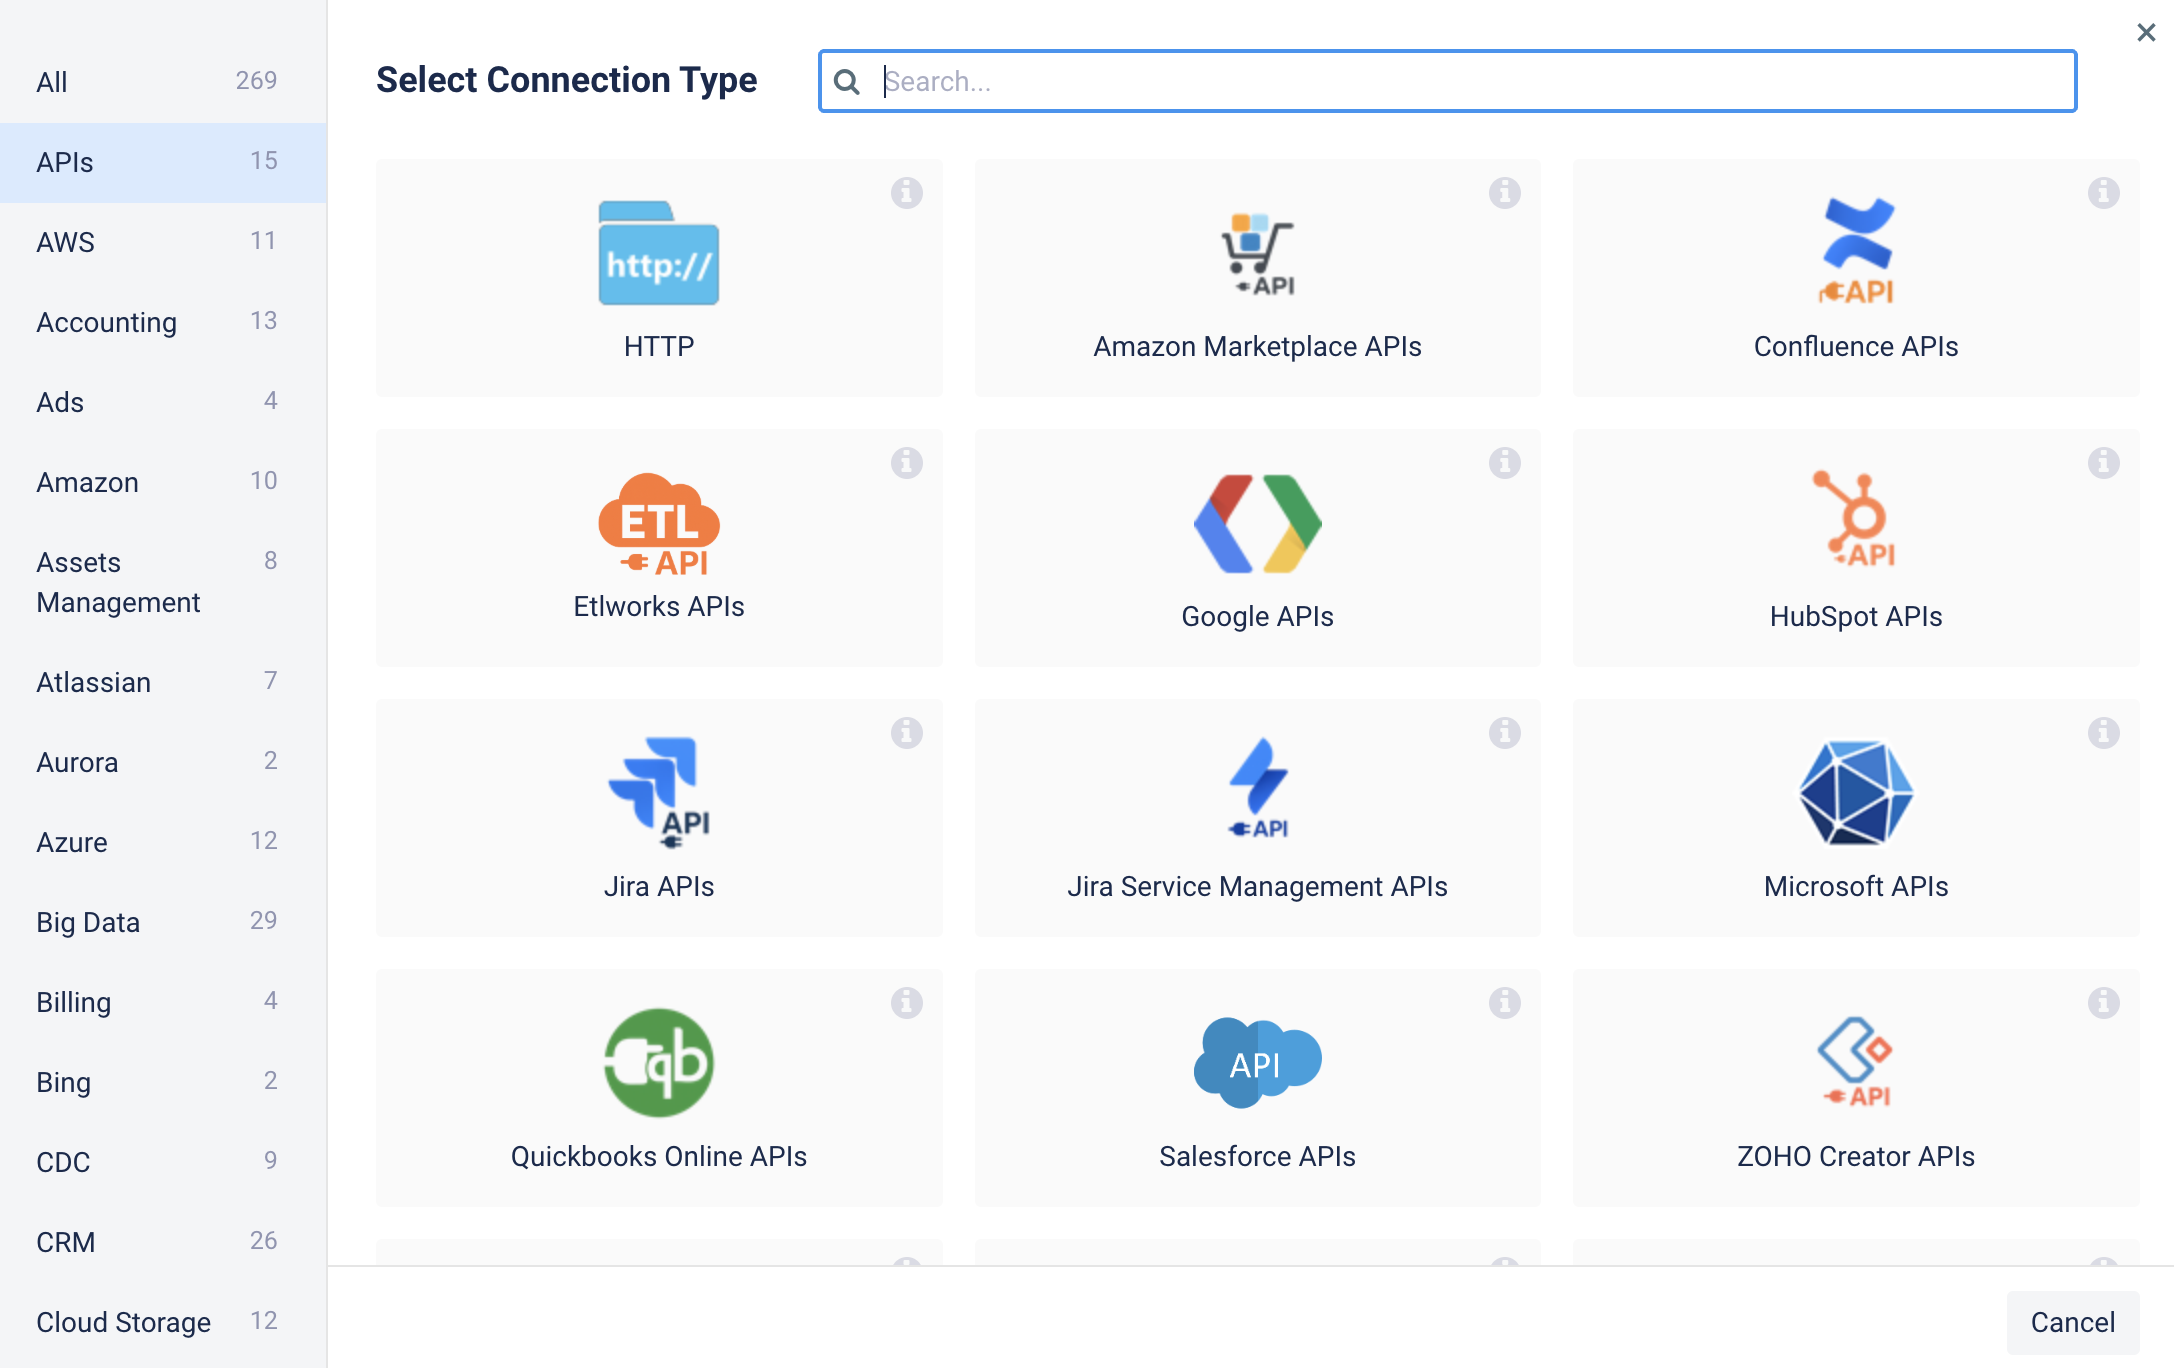
Task: Click the Microsoft APIs label
Action: click(x=1856, y=886)
